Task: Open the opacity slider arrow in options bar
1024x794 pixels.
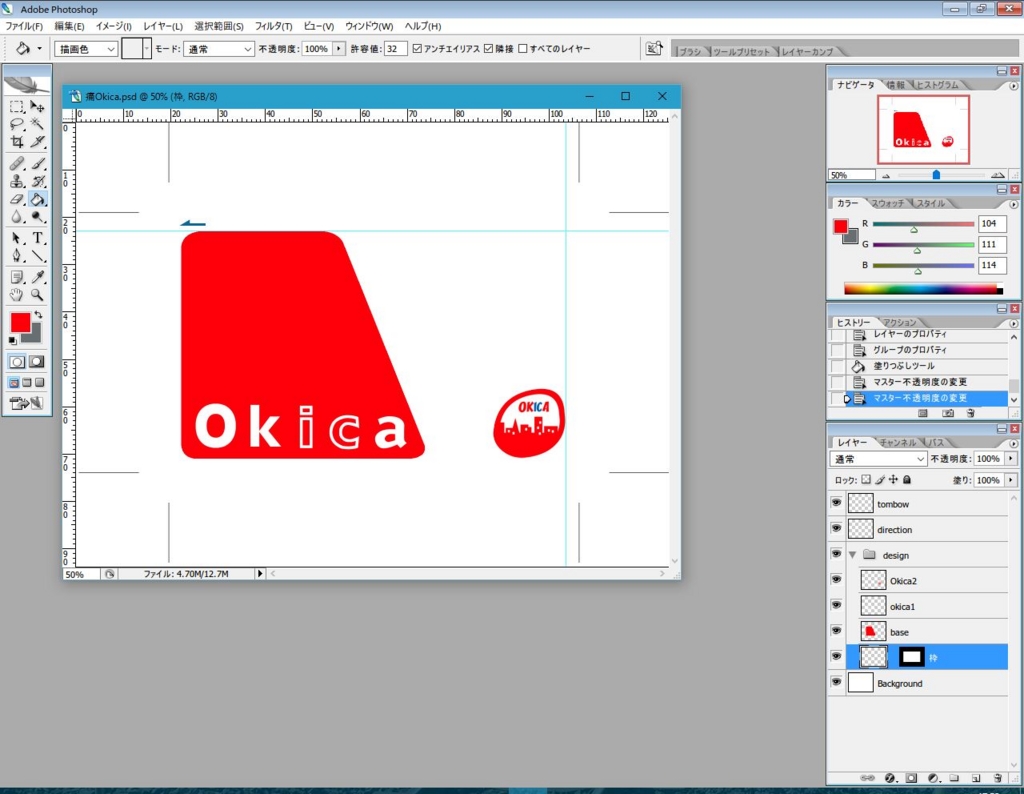Action: point(338,49)
